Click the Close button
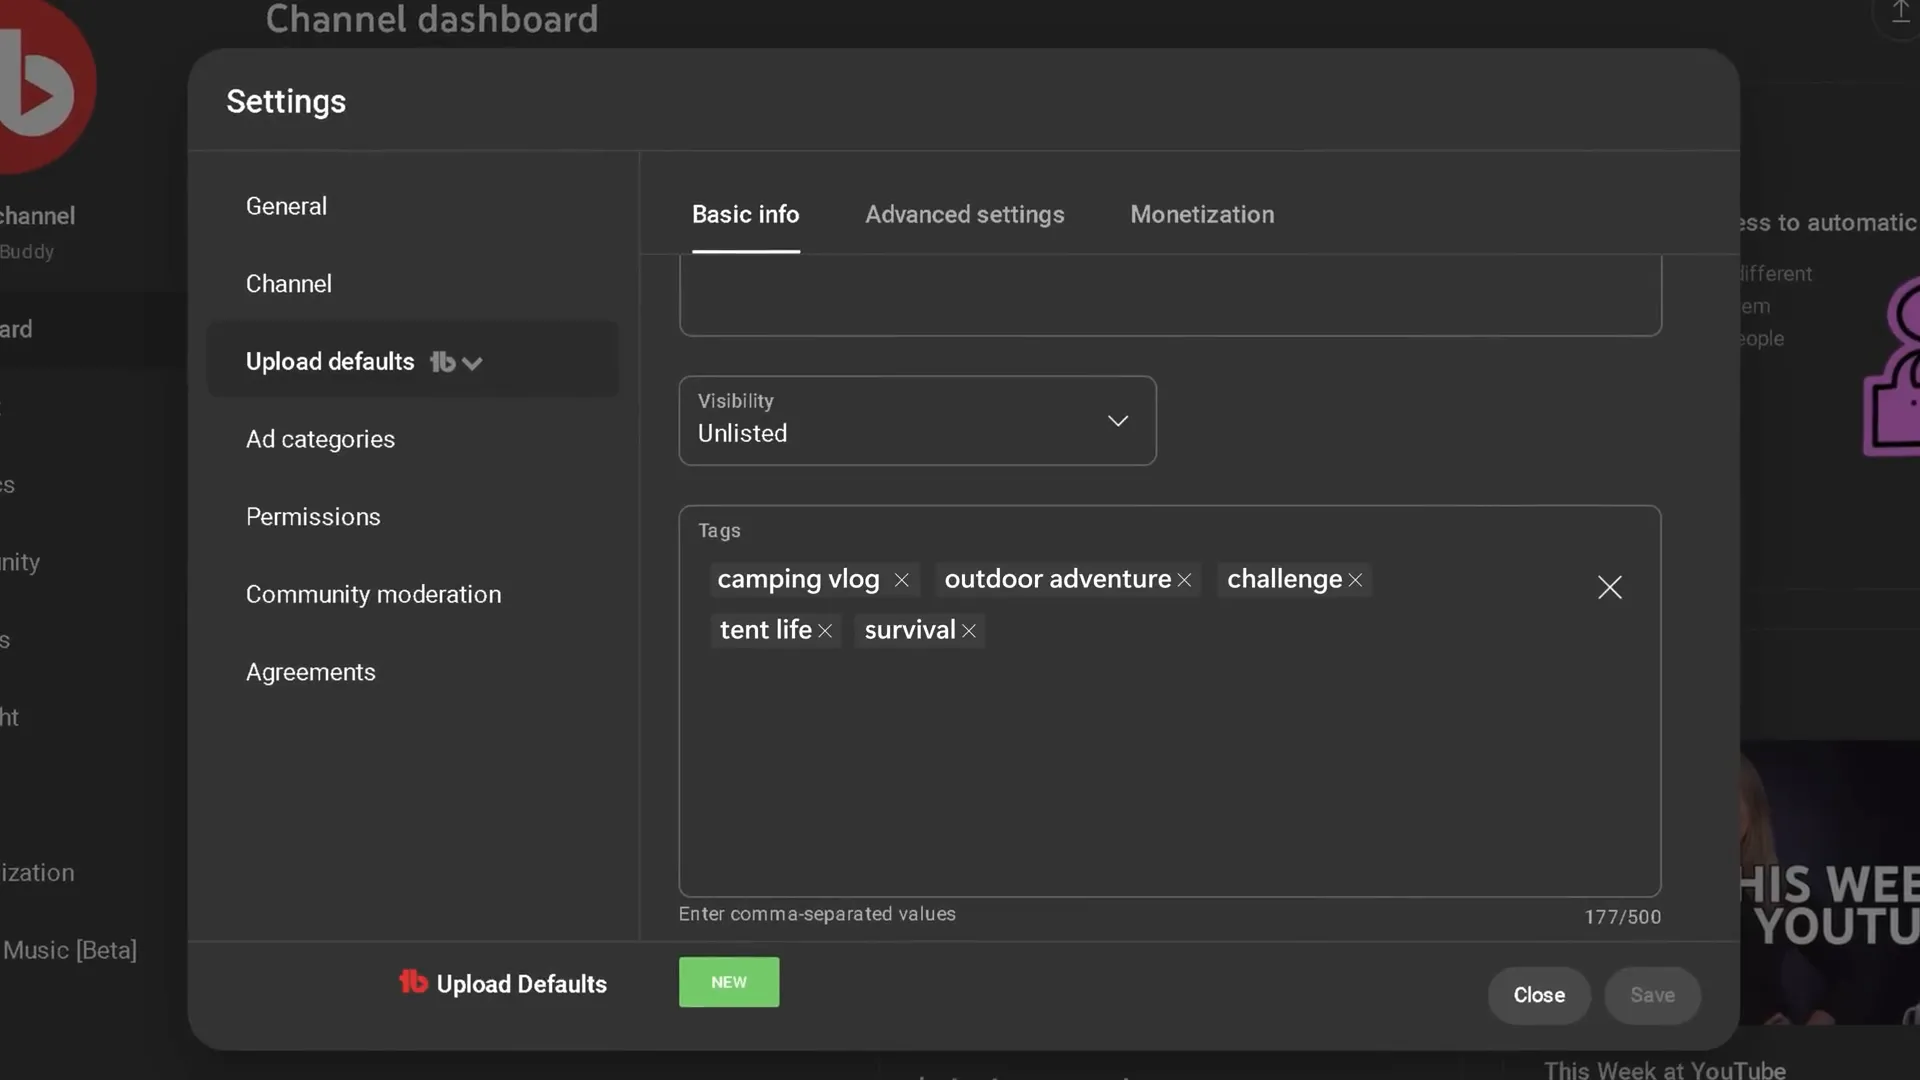1920x1080 pixels. point(1538,995)
